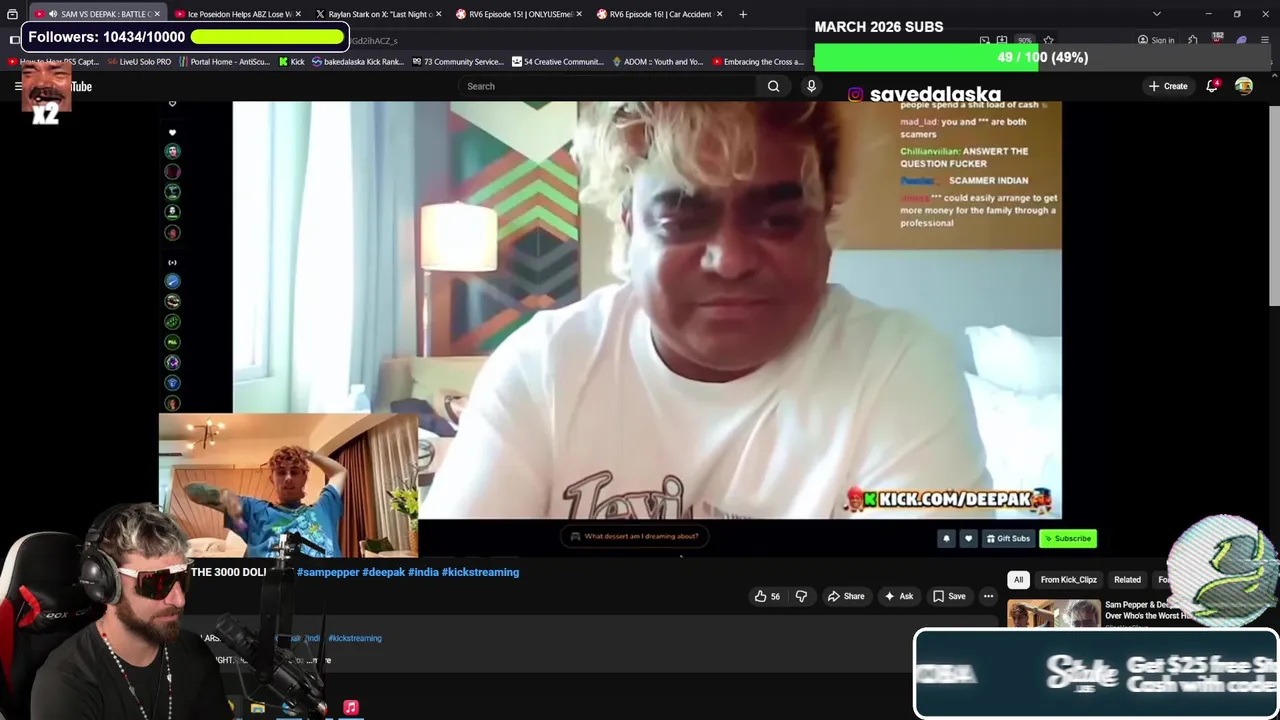This screenshot has height=720, width=1280.
Task: Open 54 Creative Communit bookmark
Action: (x=557, y=62)
